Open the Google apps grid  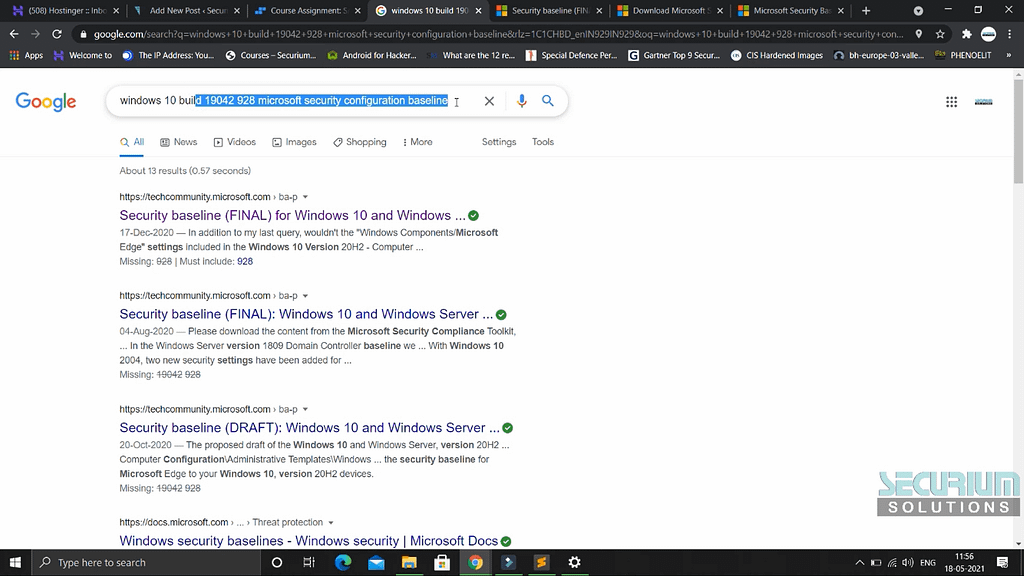pos(952,102)
